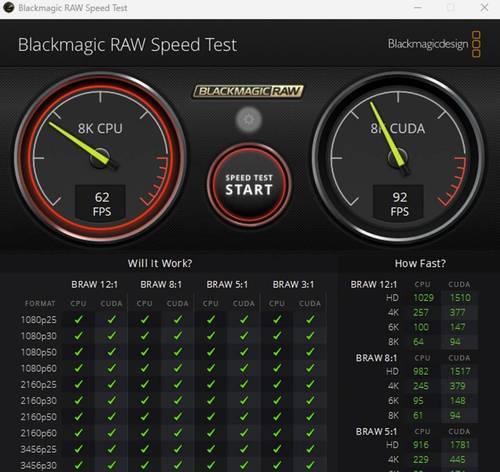Click BRAW 8:1 4K CUDA value 379
The height and width of the screenshot is (472, 500).
pos(457,386)
